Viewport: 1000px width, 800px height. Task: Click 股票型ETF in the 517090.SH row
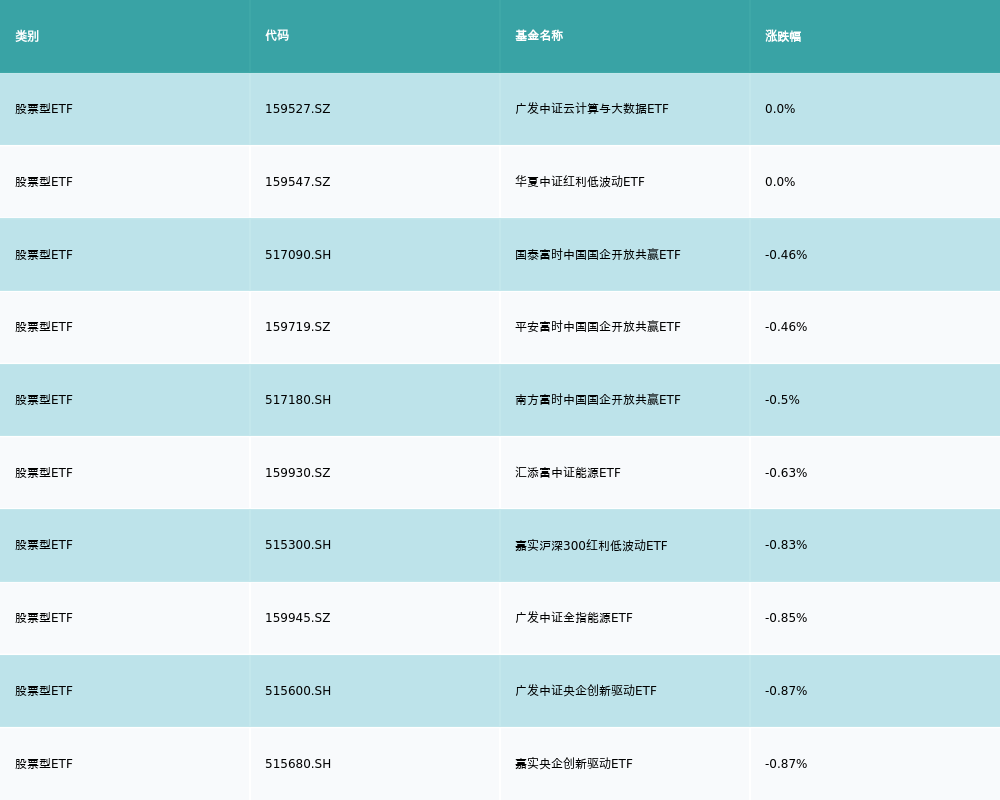[44, 255]
